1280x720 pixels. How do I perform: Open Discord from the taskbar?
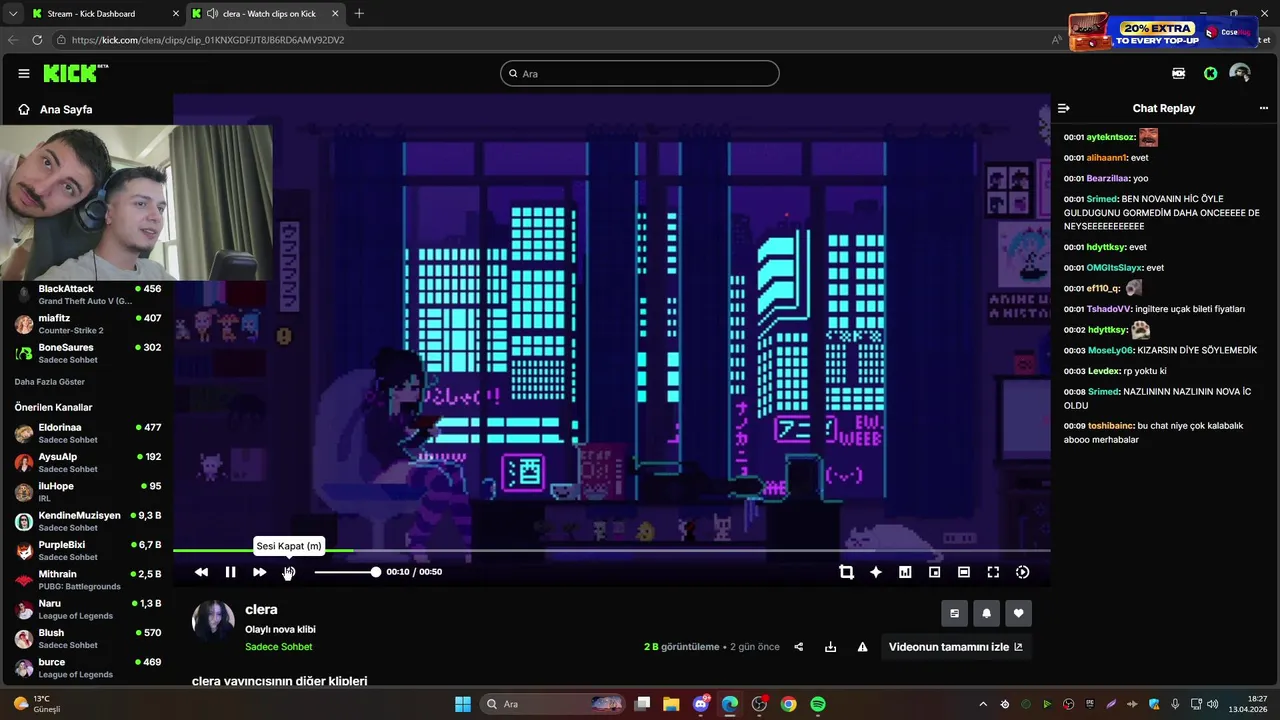700,704
